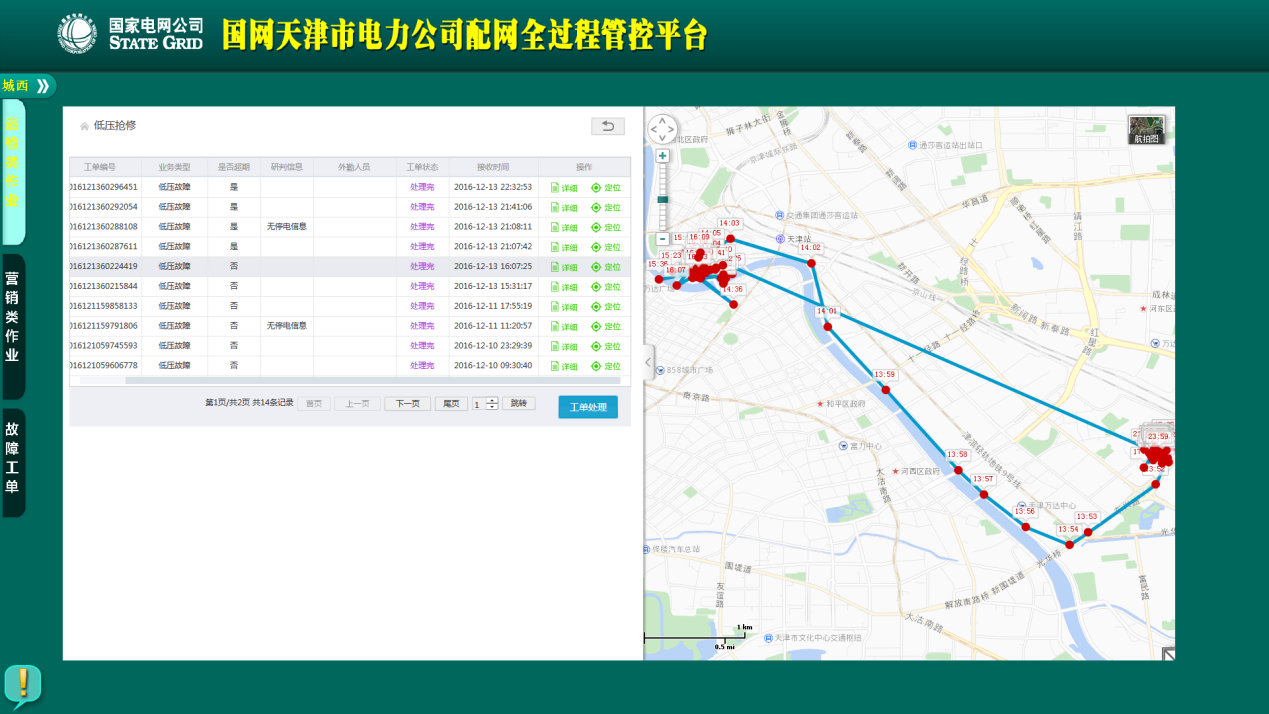Increase the page number stepper
This screenshot has height=714, width=1269.
point(491,401)
